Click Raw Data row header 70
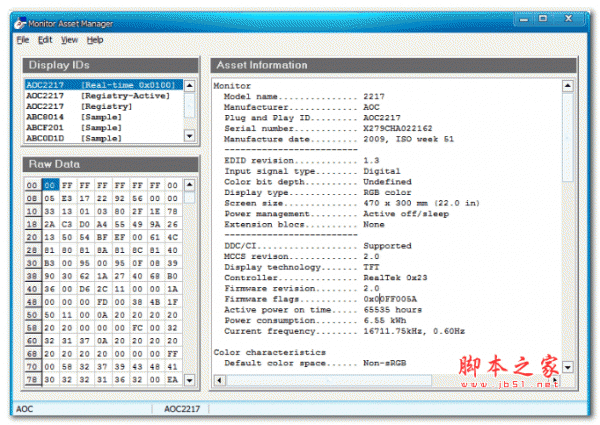The height and width of the screenshot is (425, 600). coord(32,367)
